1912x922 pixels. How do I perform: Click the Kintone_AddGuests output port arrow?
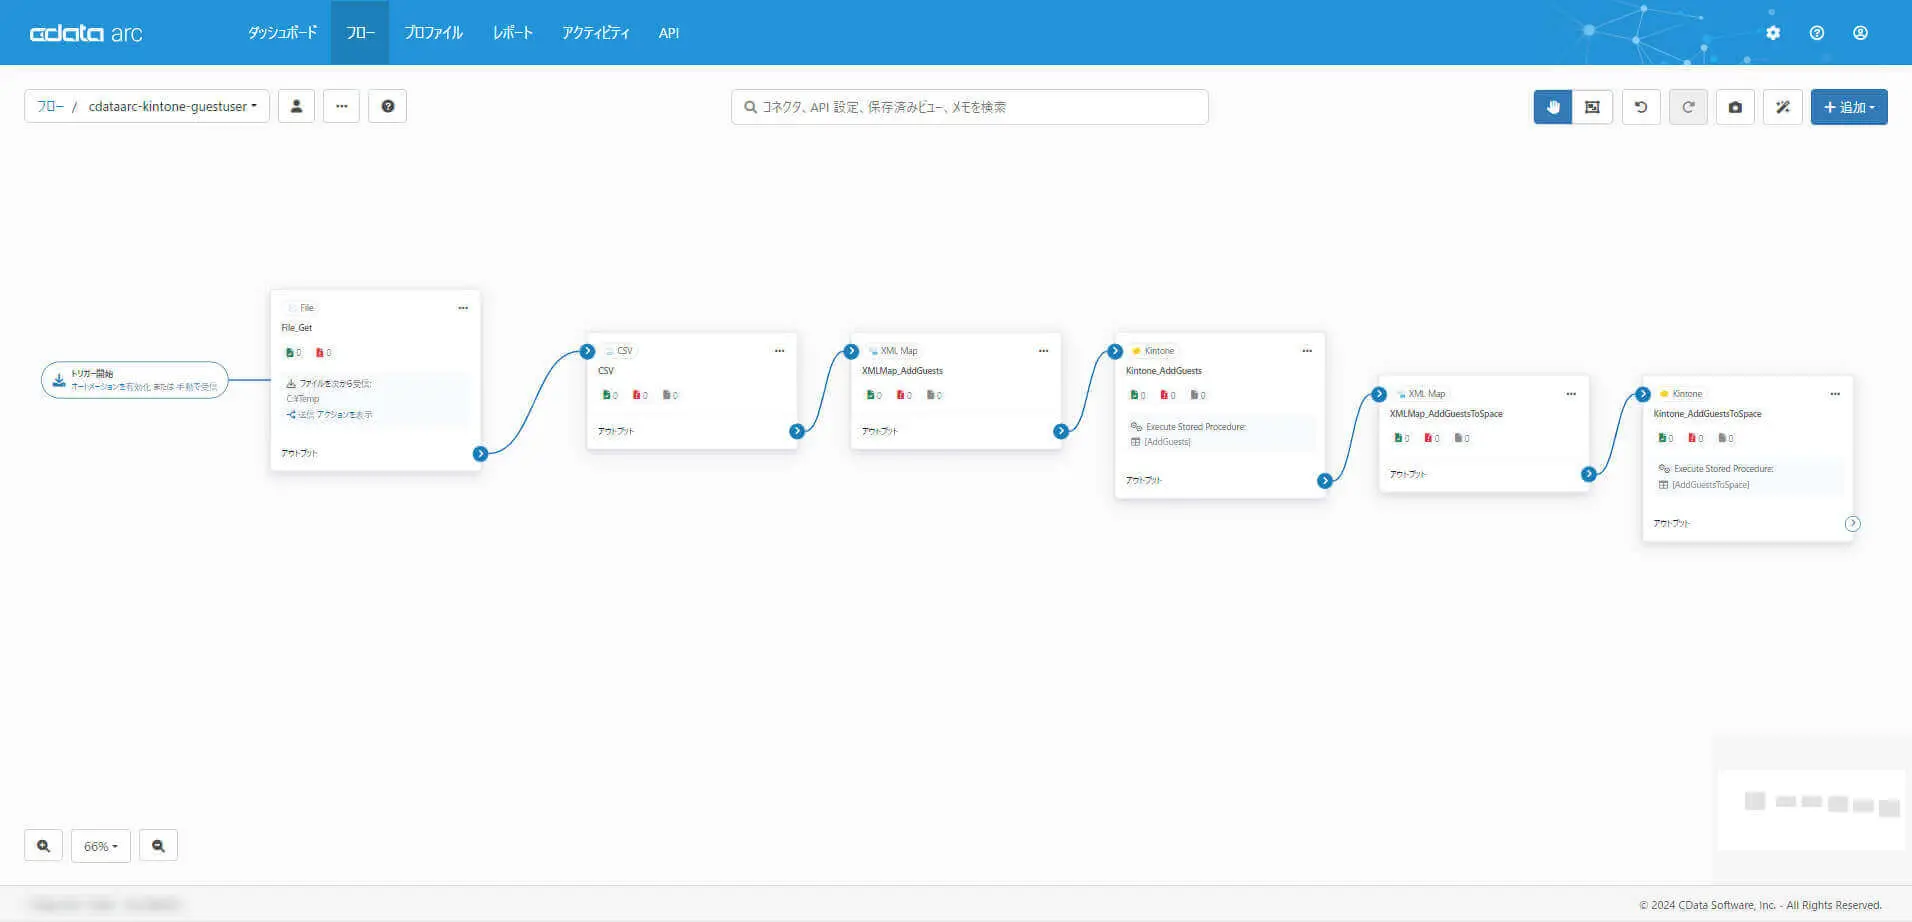1325,481
